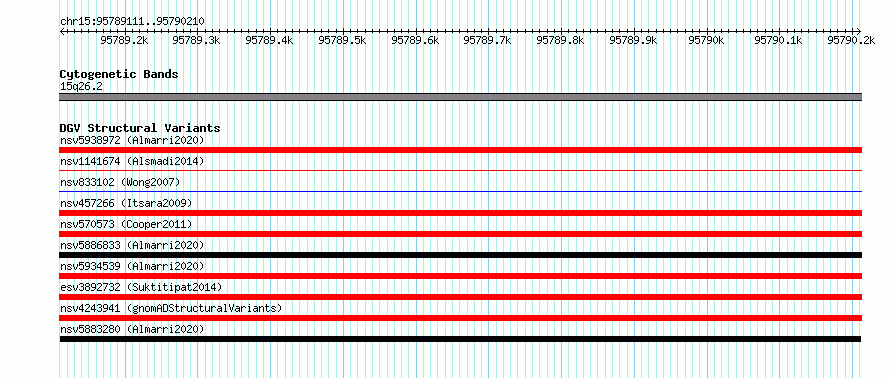Click the DGV Structural Variants track title
890x378 pixels.
tap(140, 128)
